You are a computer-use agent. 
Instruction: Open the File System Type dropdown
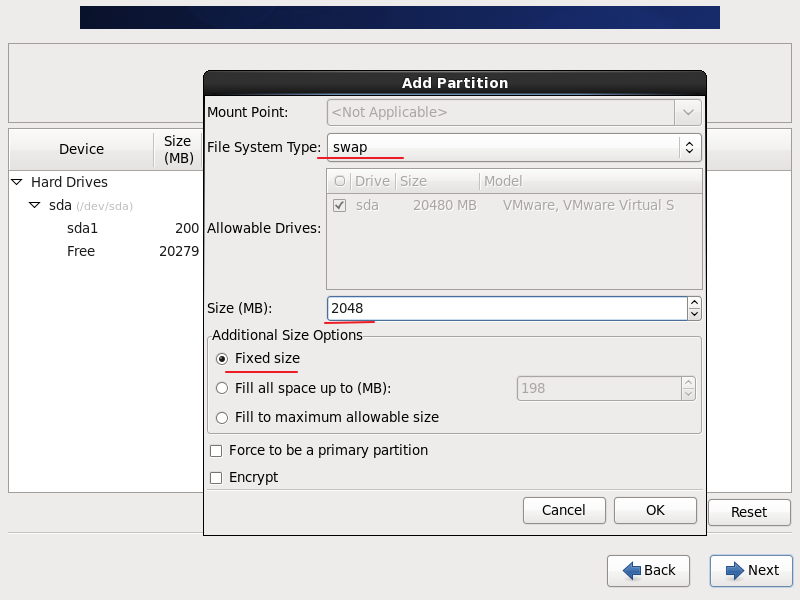click(514, 148)
